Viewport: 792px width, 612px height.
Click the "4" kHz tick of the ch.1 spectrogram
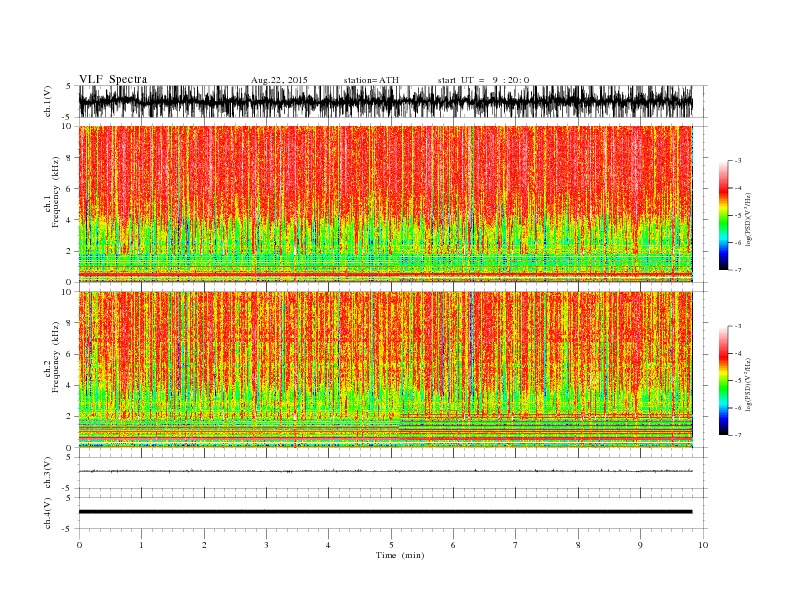click(70, 220)
